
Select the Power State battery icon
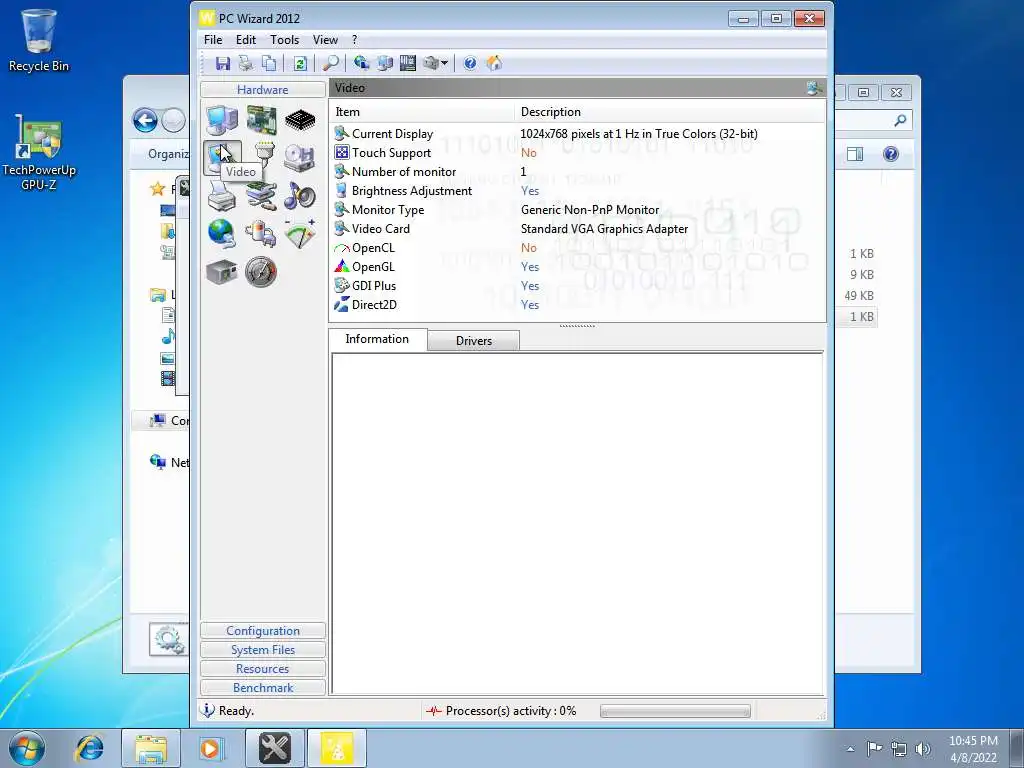click(x=261, y=234)
